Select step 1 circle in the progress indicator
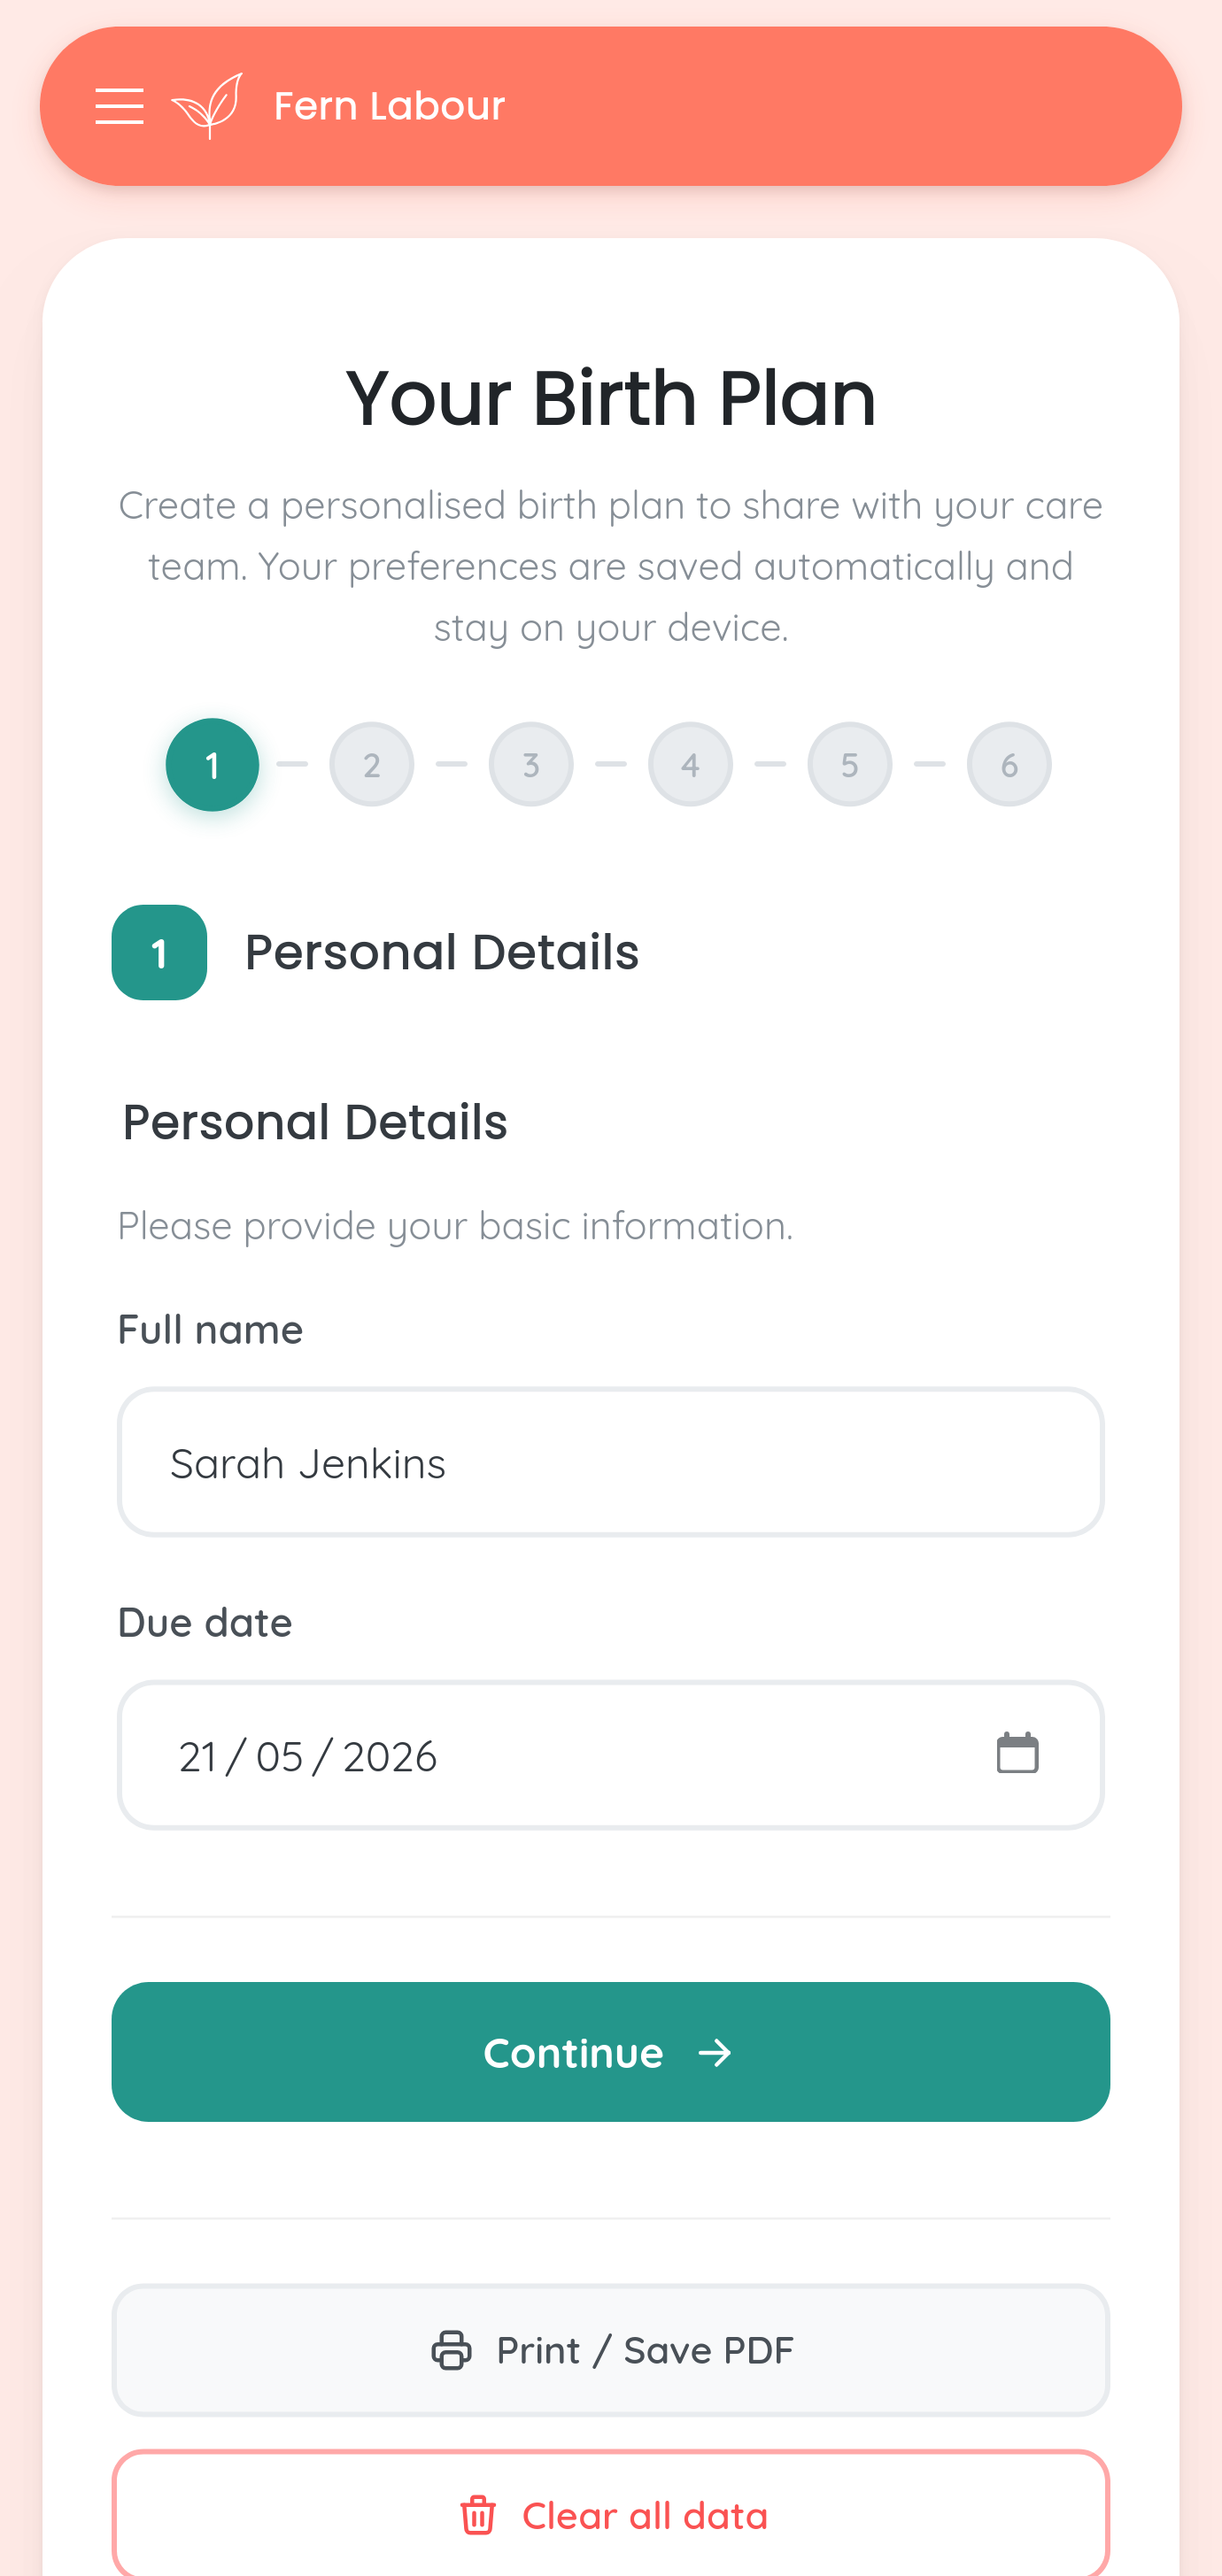 [x=211, y=764]
